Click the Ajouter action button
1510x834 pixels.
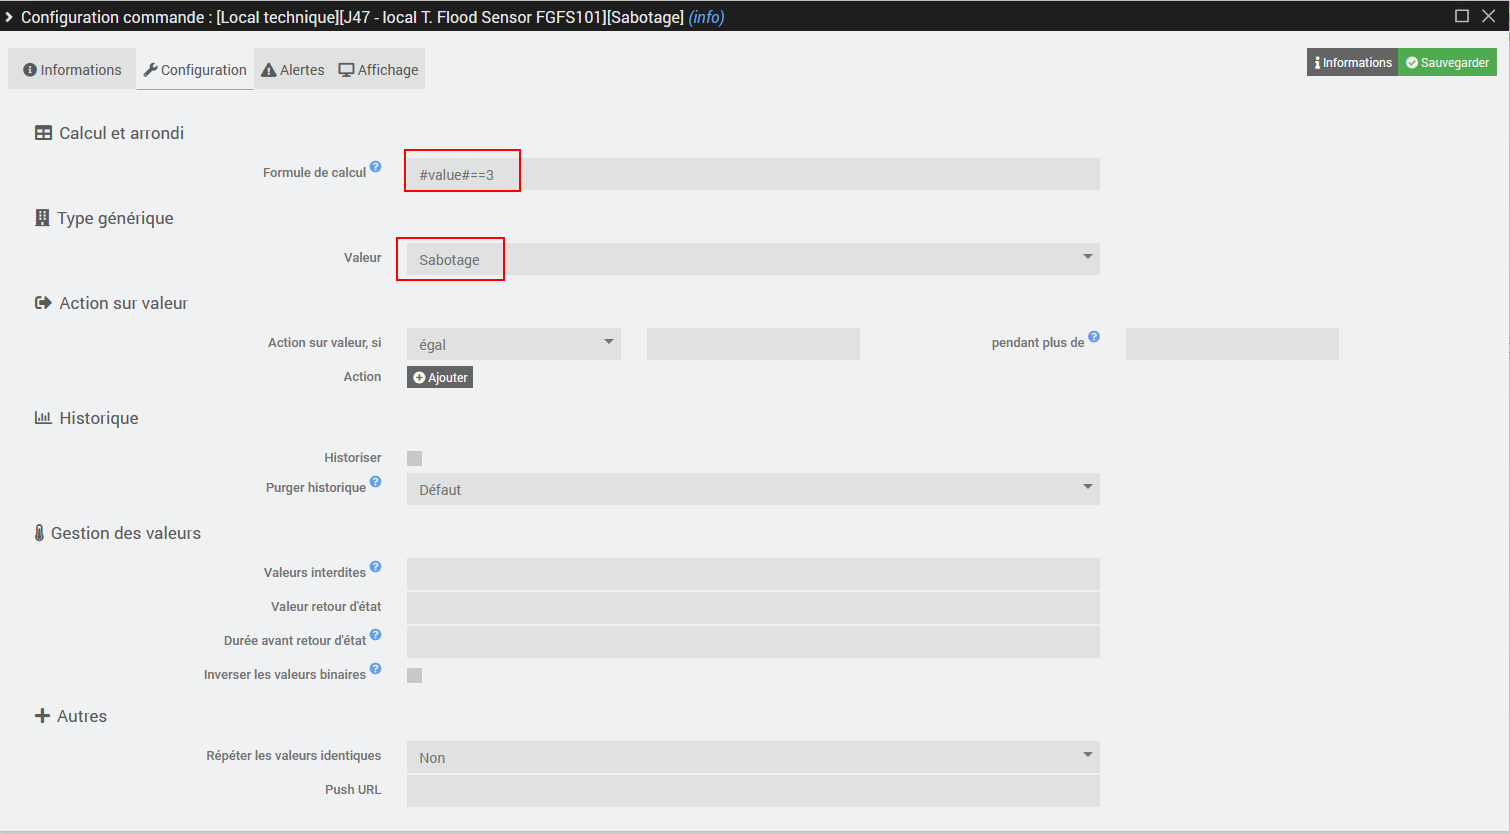pos(440,377)
